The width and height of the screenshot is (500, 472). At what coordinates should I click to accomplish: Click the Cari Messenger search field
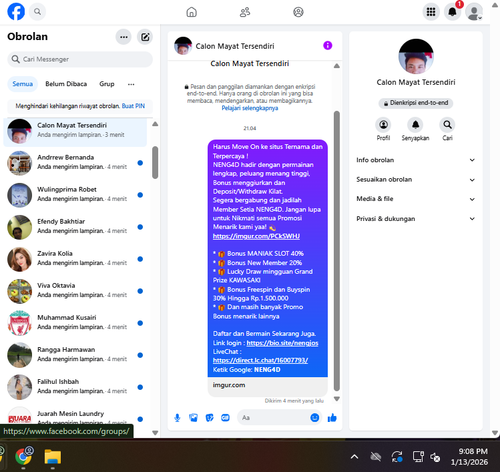80,59
